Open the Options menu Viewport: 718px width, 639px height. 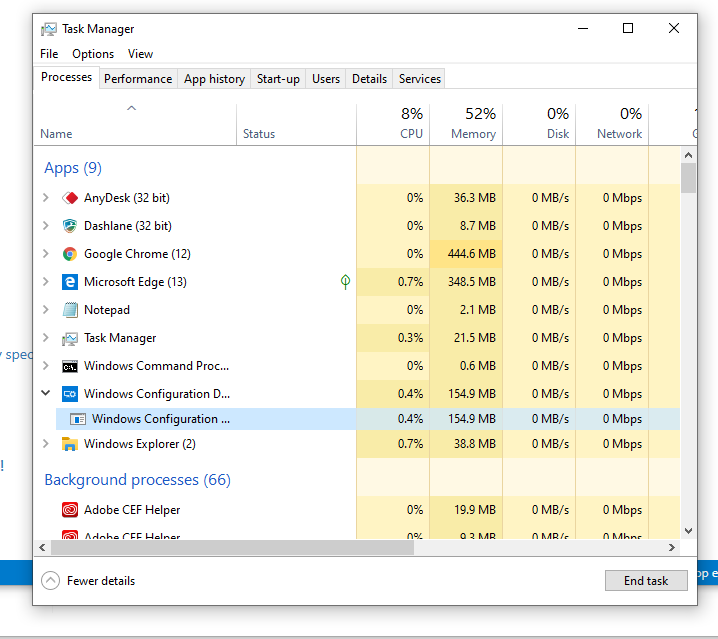tap(93, 54)
